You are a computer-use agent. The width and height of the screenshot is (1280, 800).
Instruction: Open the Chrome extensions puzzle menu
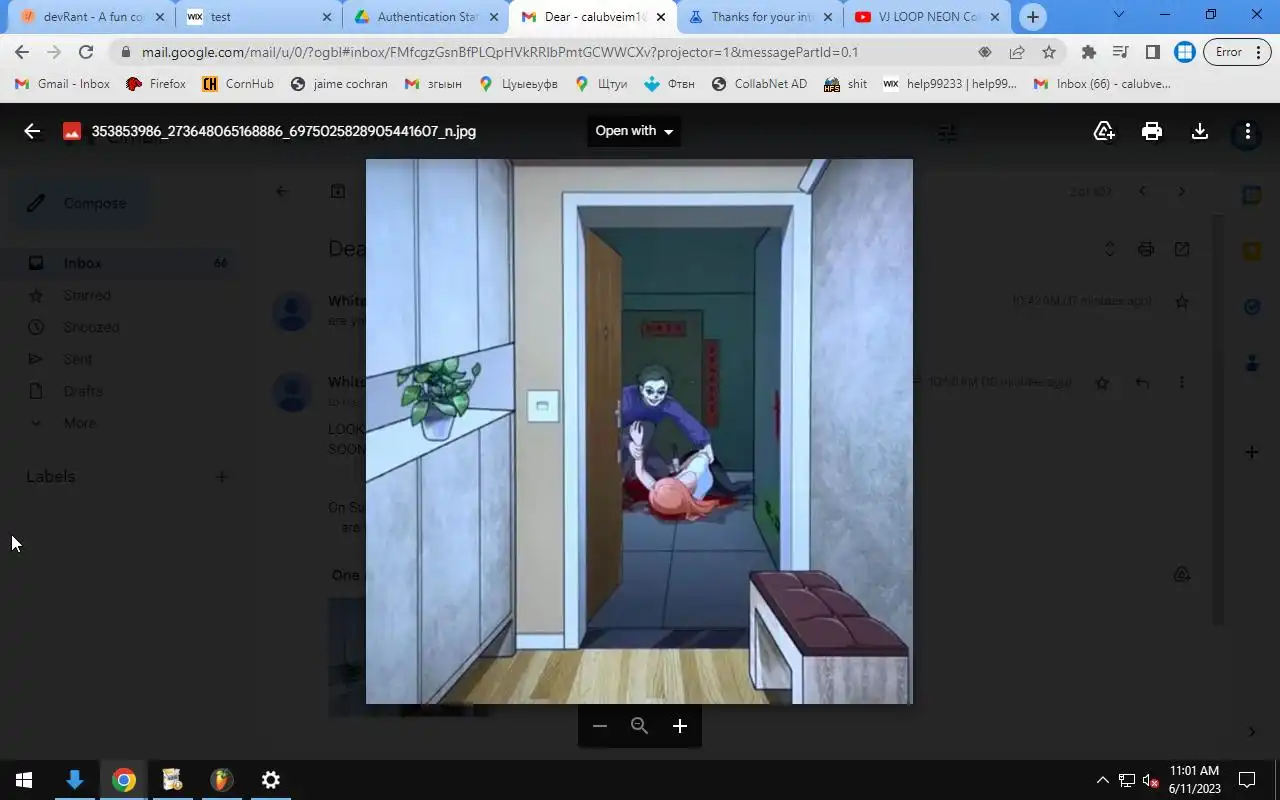1089,52
